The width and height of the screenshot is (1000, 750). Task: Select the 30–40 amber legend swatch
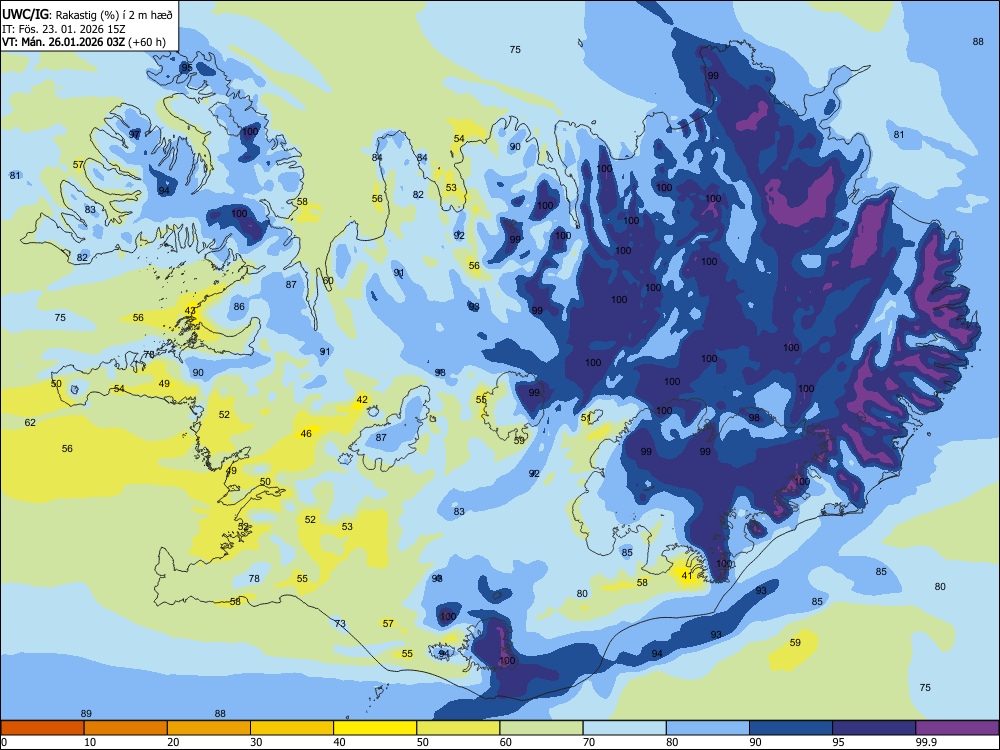pyautogui.click(x=292, y=728)
